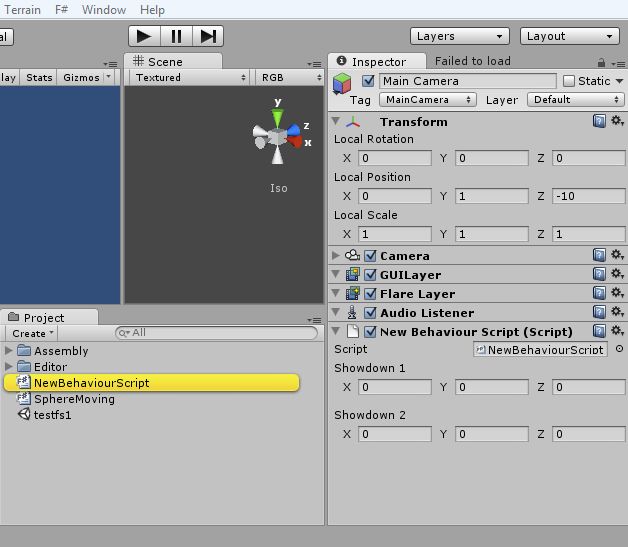The image size is (628, 547).
Task: Open the Terrain menu
Action: pyautogui.click(x=22, y=10)
